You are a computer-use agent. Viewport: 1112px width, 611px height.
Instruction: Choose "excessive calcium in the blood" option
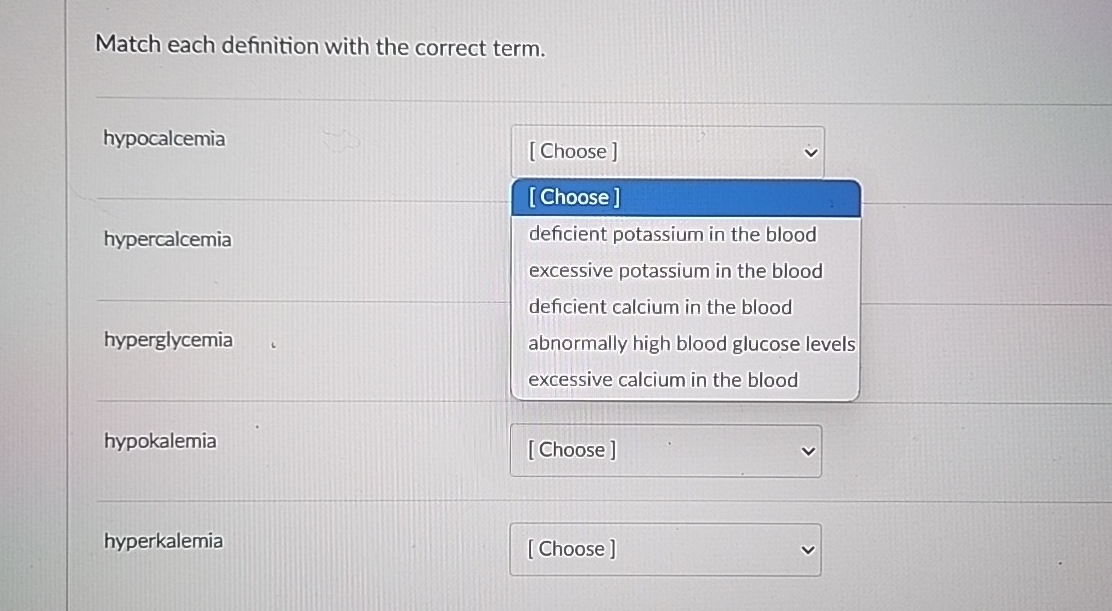pos(663,379)
